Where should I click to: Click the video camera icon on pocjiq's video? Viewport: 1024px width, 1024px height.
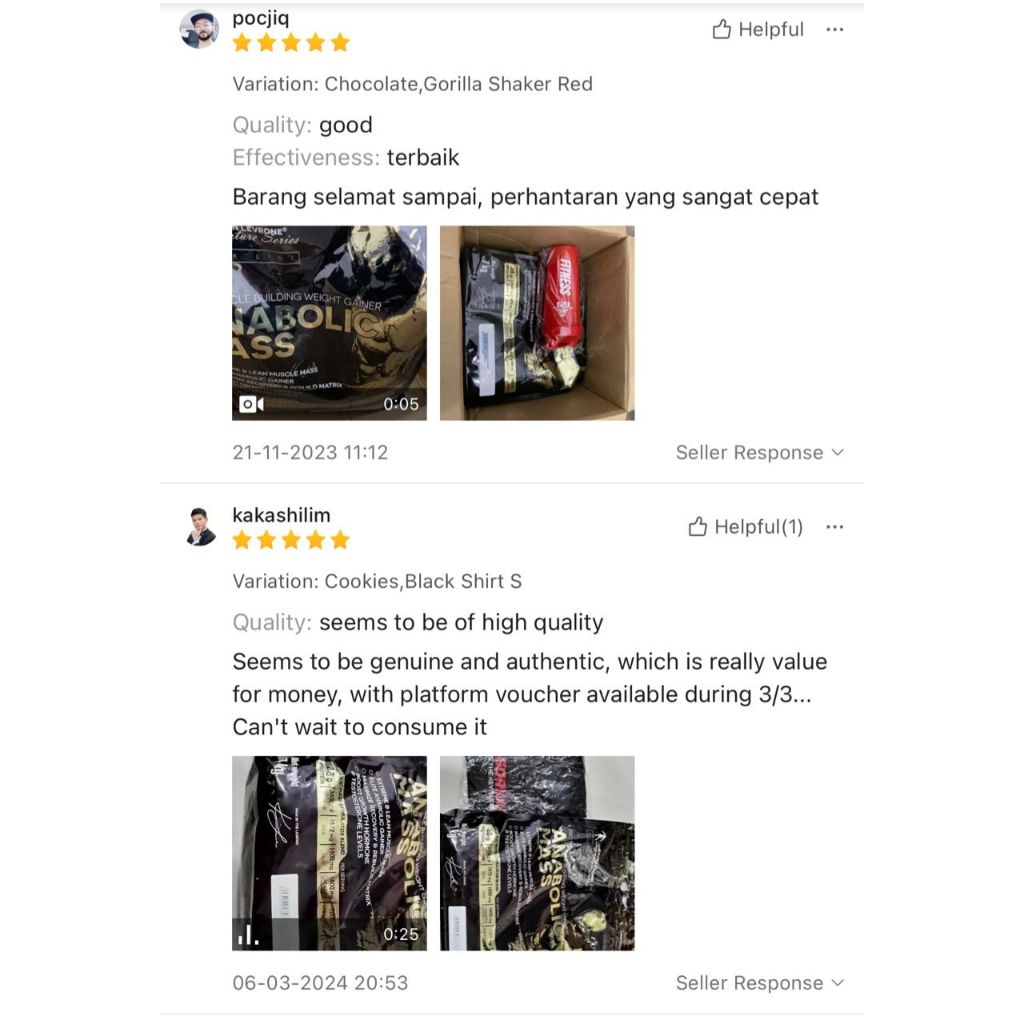(251, 404)
